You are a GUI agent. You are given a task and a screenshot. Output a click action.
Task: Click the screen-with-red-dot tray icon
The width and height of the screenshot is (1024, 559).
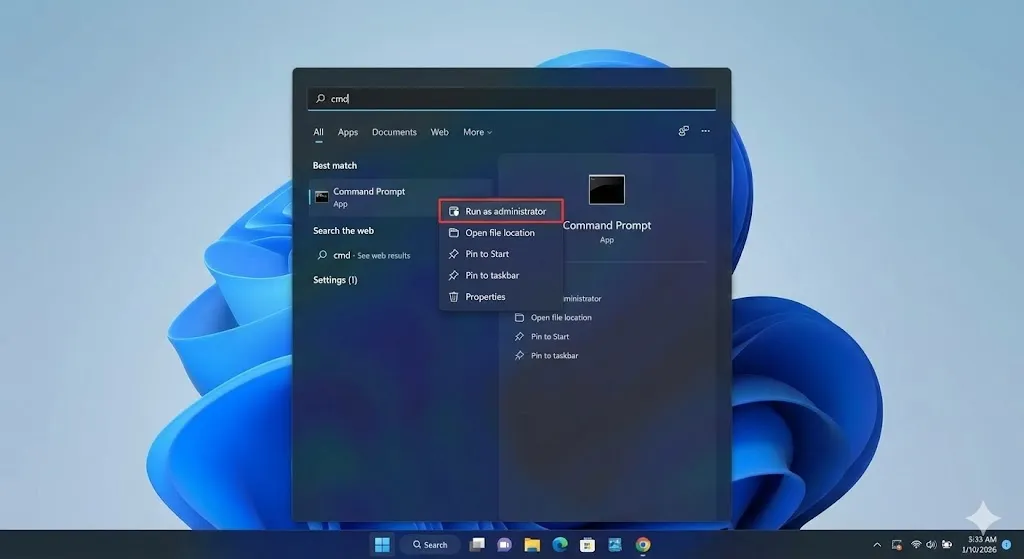click(897, 545)
